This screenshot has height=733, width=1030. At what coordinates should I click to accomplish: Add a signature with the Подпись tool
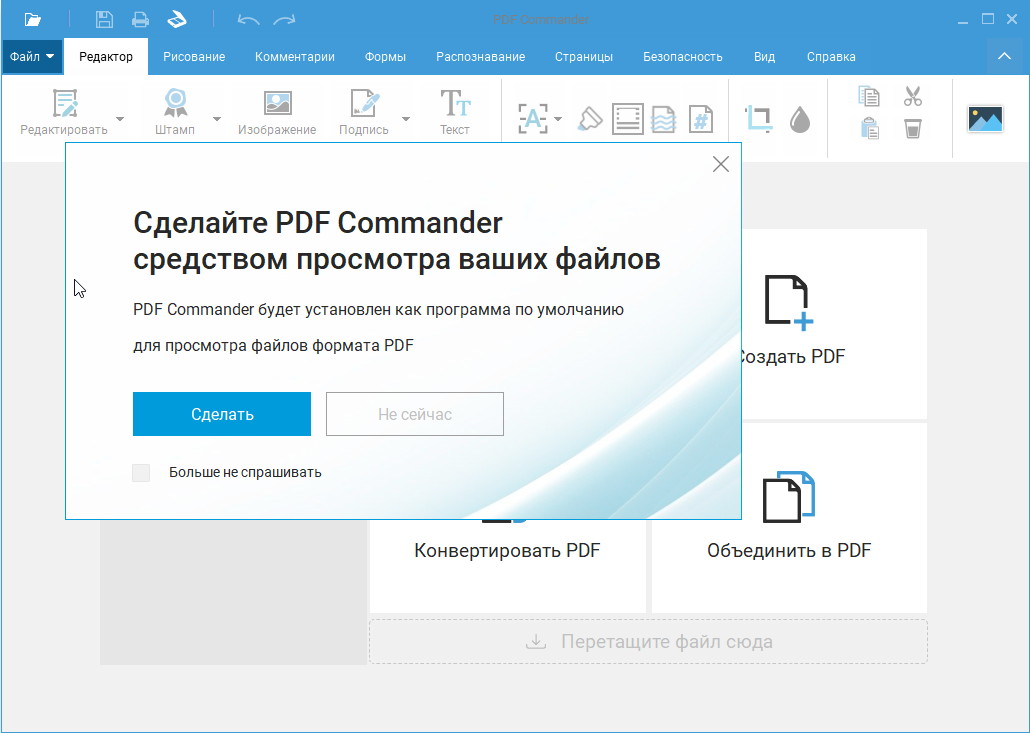click(364, 112)
